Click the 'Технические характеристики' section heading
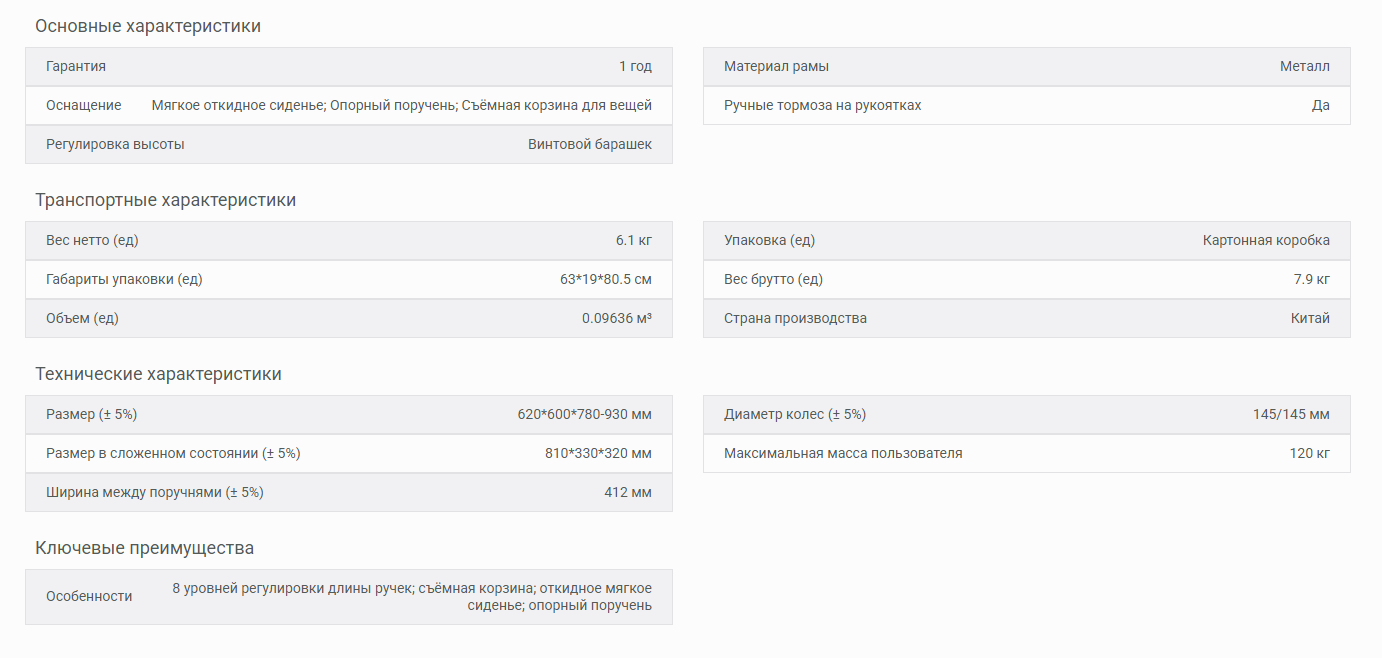The width and height of the screenshot is (1382, 658). tap(158, 374)
